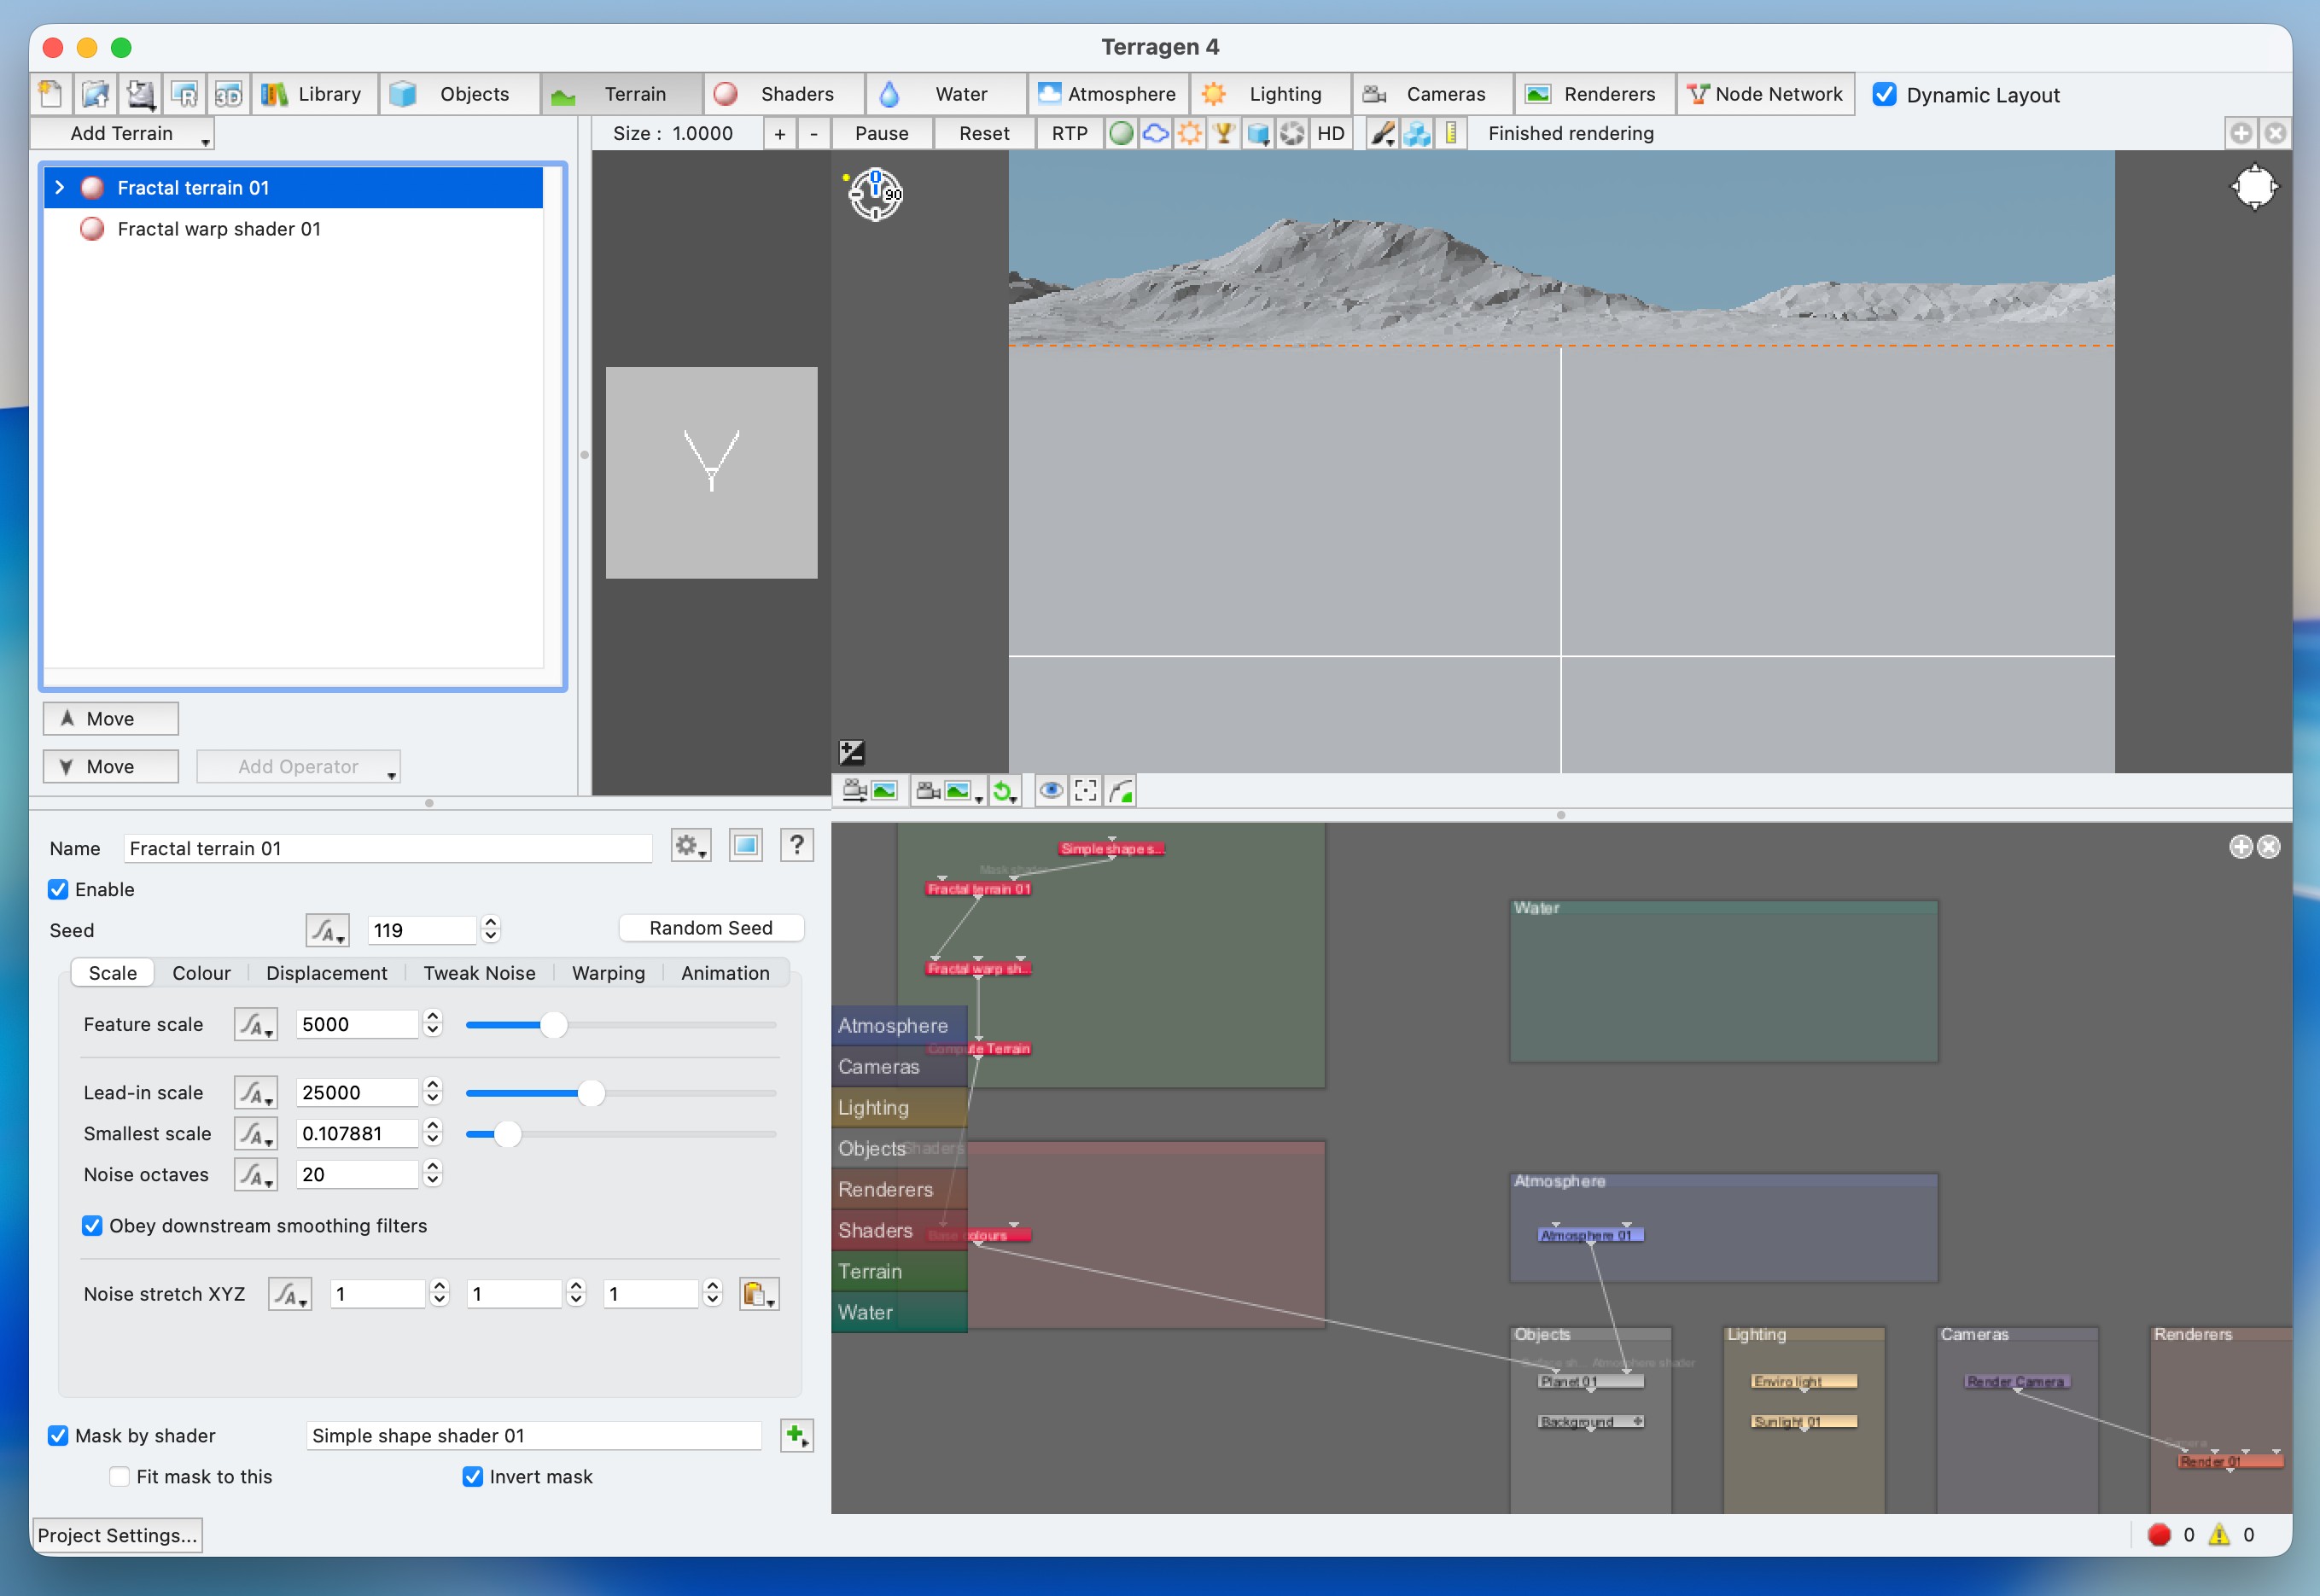Click the trophy quality icon
The width and height of the screenshot is (2320, 1596).
pos(1223,133)
